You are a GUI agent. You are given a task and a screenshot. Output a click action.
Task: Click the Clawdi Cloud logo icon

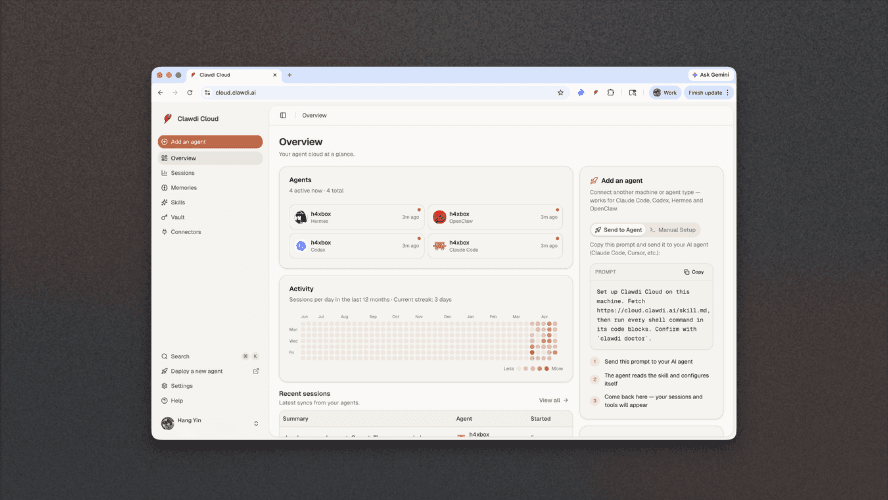point(168,118)
